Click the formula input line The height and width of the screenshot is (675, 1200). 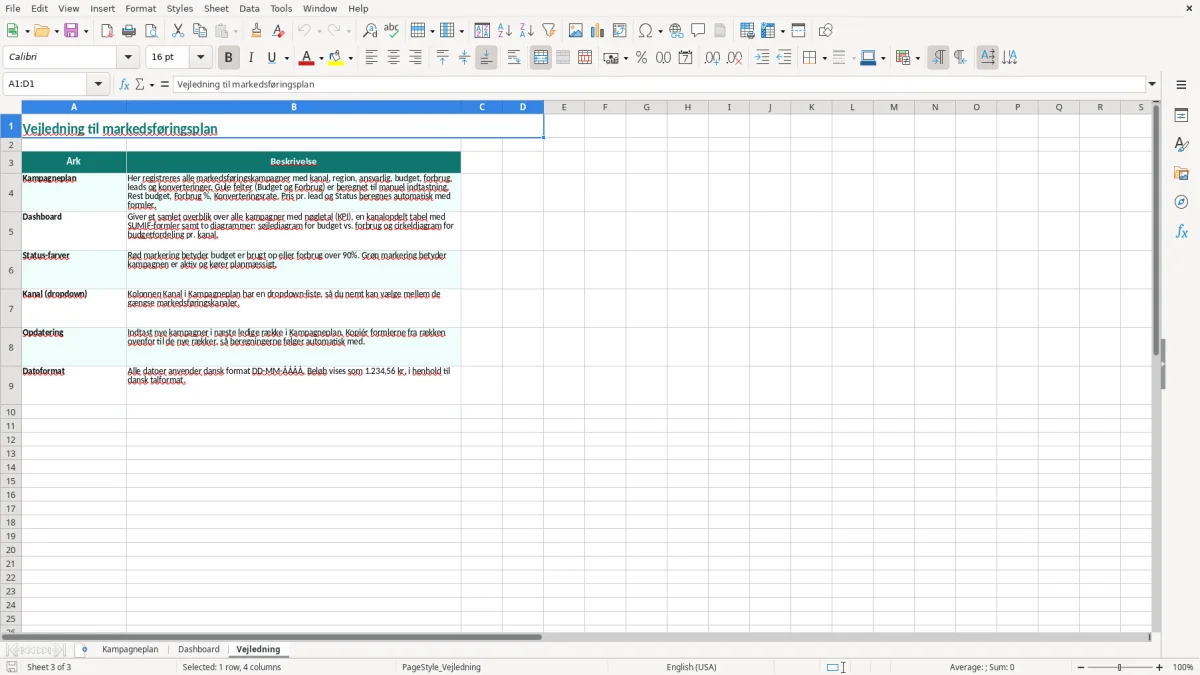point(658,84)
